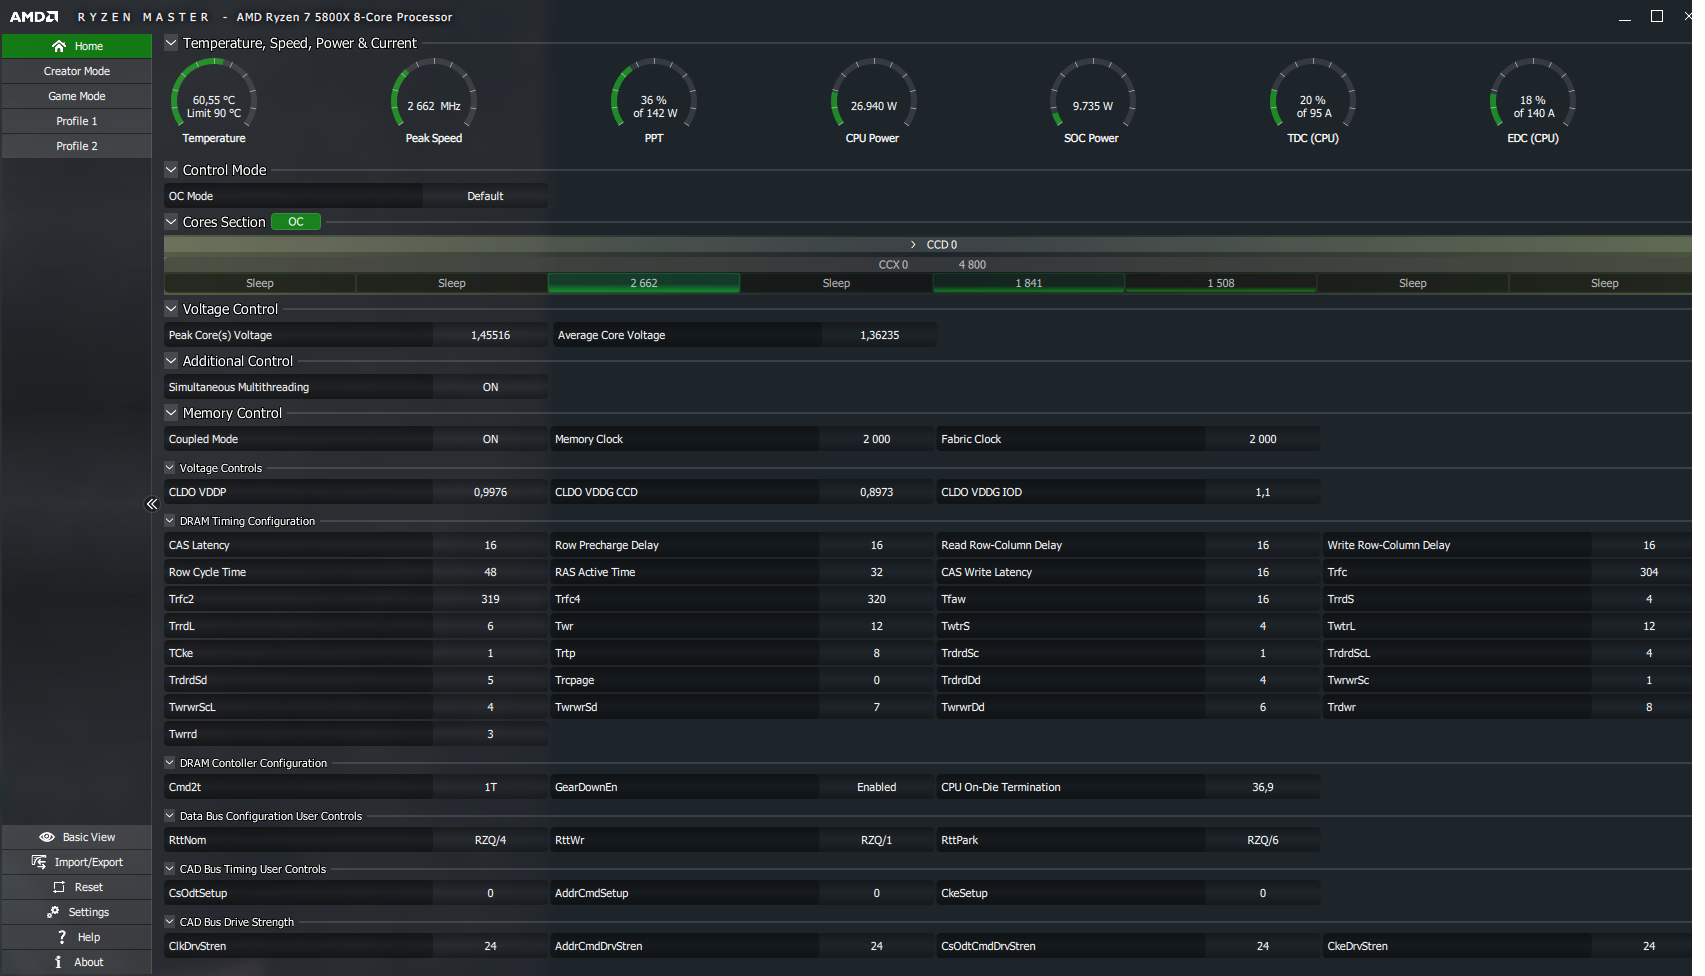
Task: Click the EDC (CPU) gauge
Action: coord(1533,101)
